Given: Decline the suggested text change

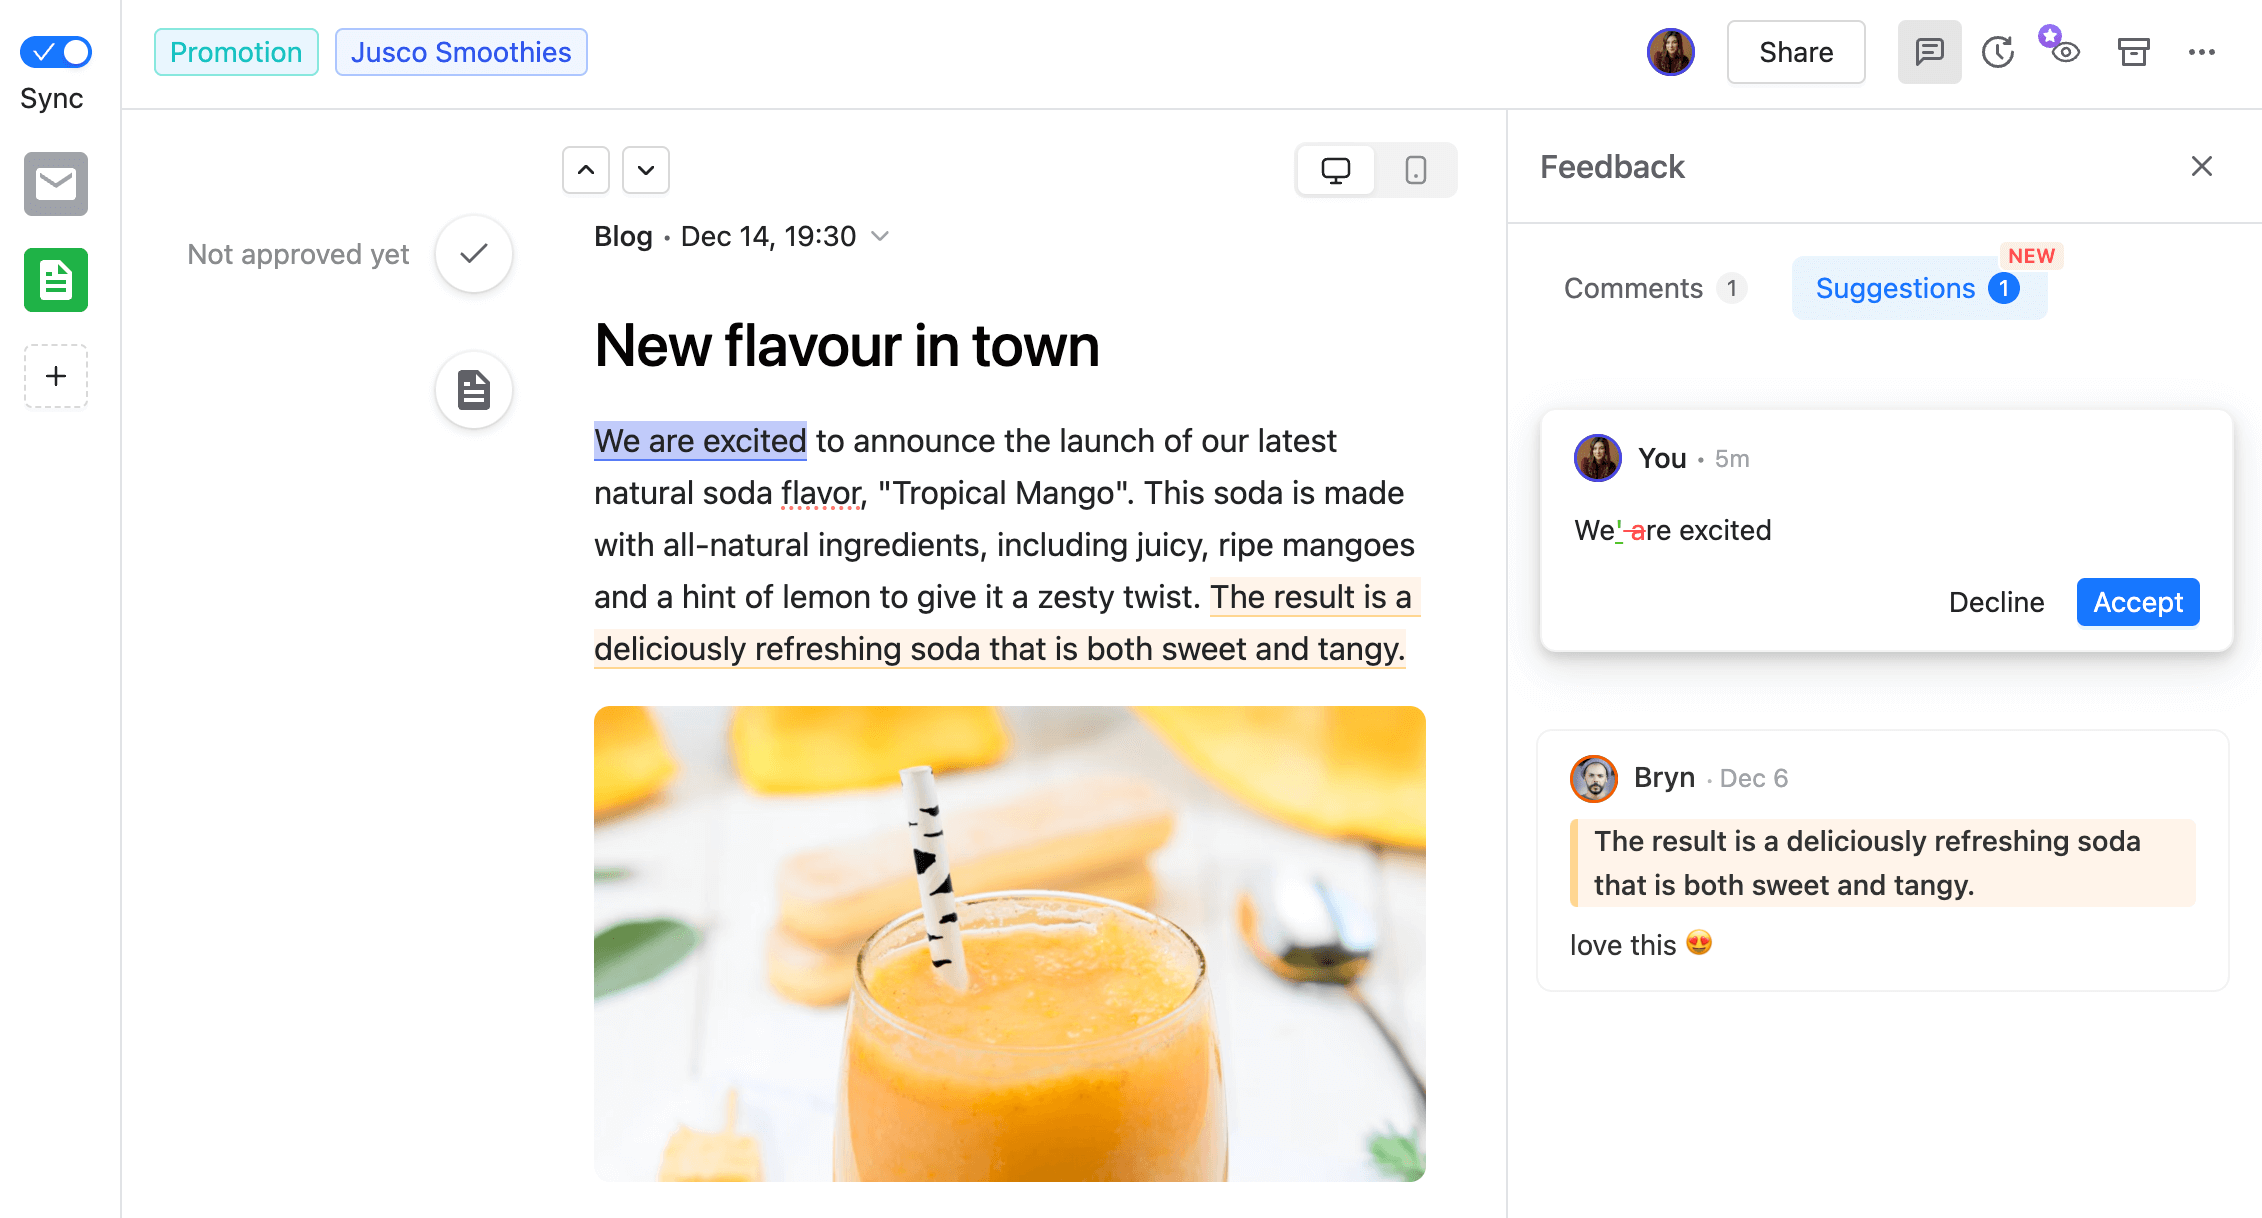Looking at the screenshot, I should pyautogui.click(x=1998, y=602).
